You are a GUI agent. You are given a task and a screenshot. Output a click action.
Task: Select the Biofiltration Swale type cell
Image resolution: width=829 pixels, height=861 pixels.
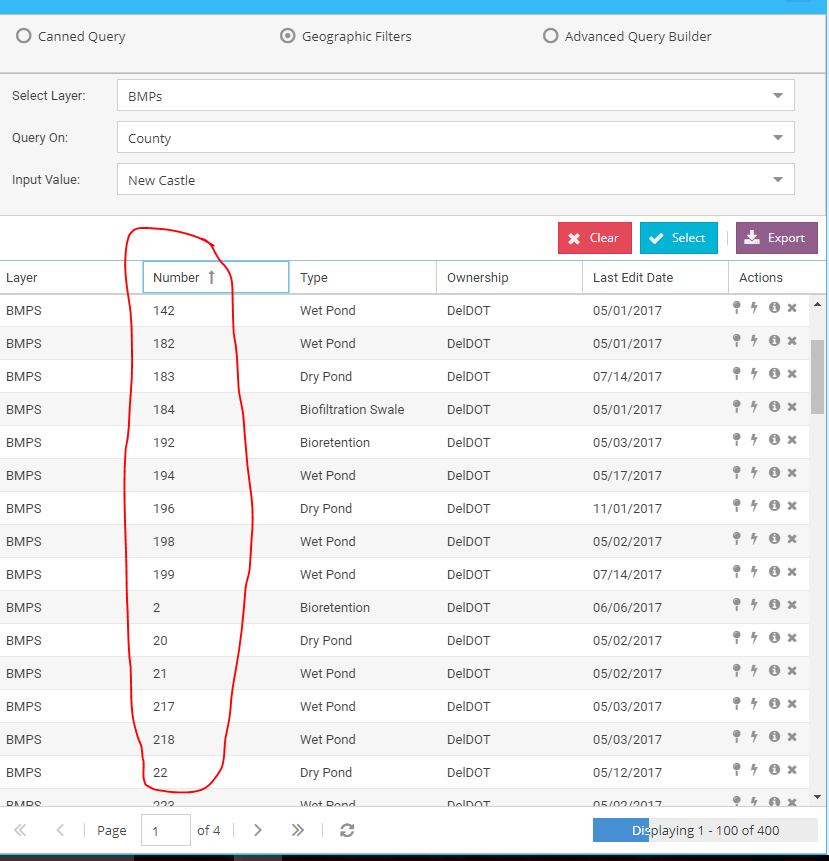(x=363, y=410)
